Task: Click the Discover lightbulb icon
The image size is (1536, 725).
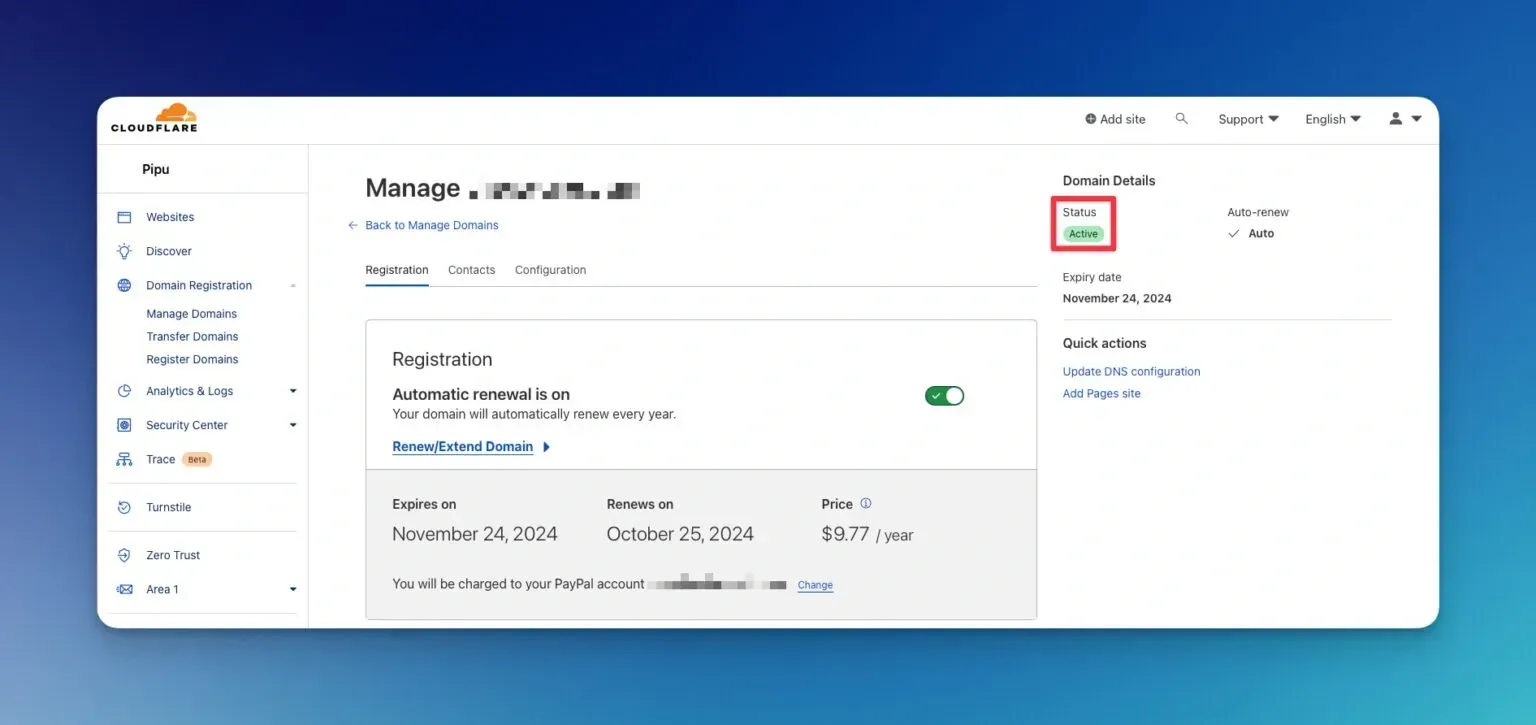Action: (124, 251)
